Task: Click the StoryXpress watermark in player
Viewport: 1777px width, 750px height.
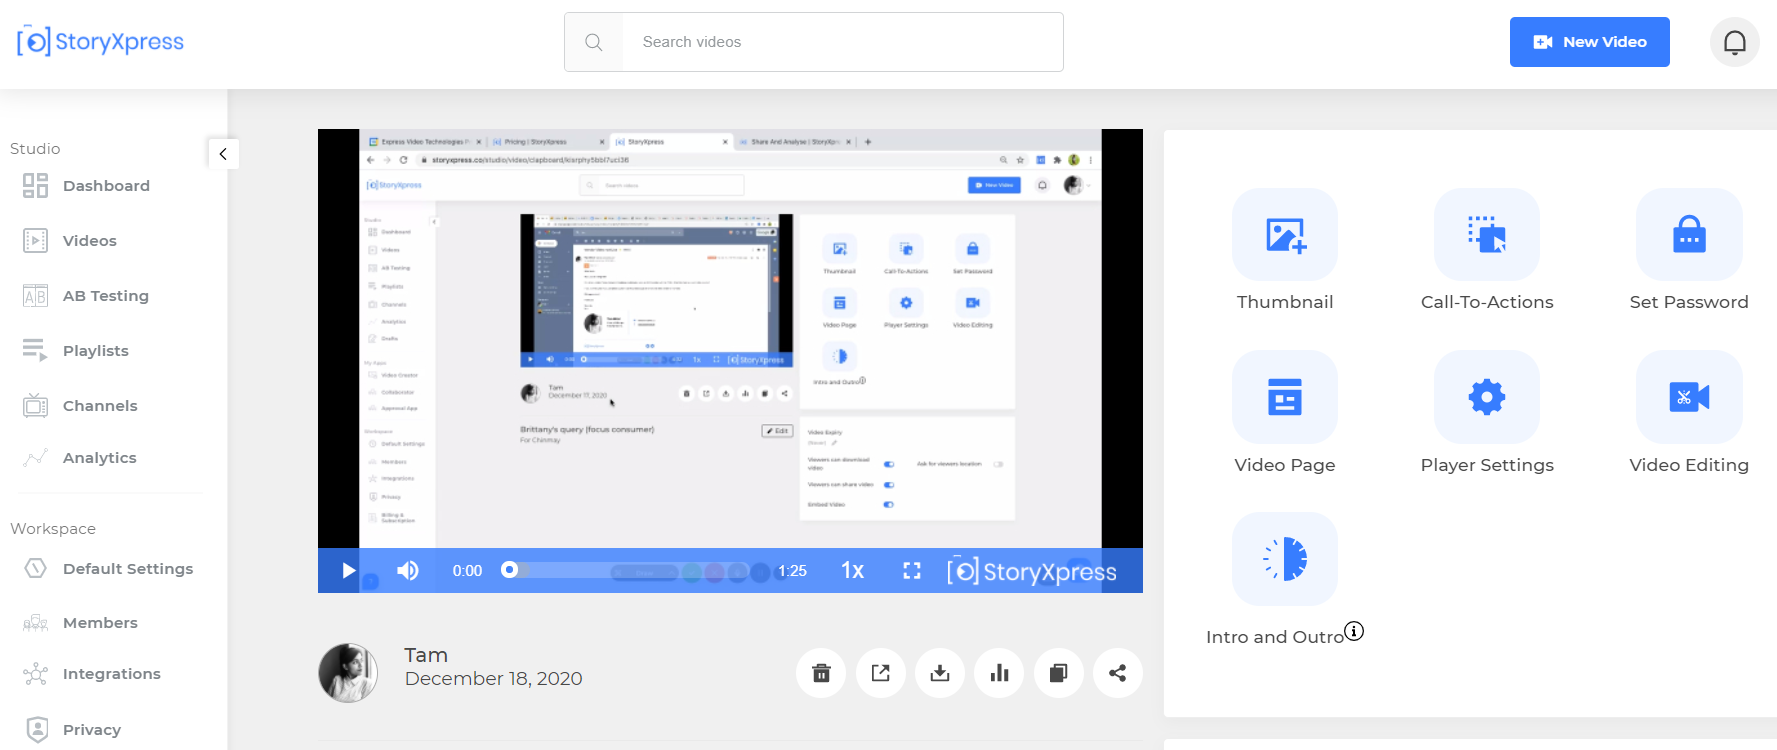Action: pyautogui.click(x=1031, y=570)
